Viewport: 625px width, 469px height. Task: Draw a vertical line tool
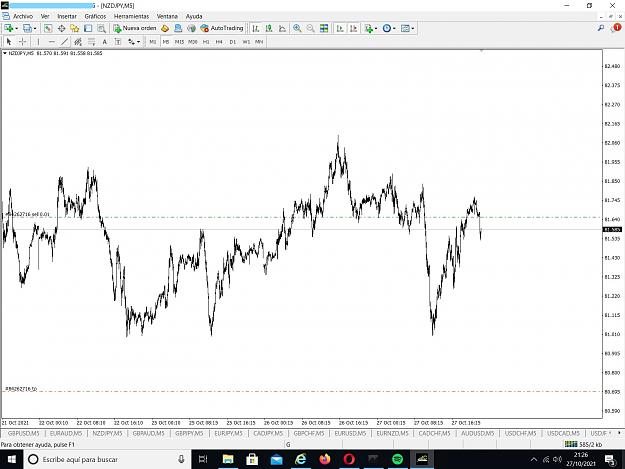click(38, 41)
